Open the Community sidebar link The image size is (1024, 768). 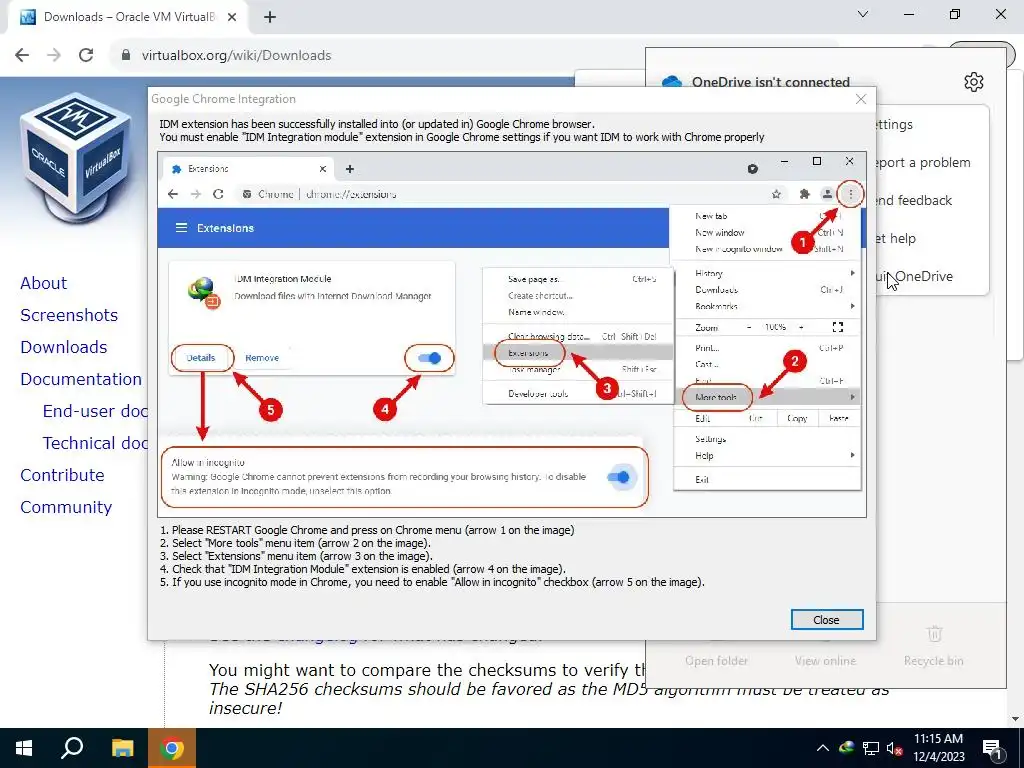point(66,507)
